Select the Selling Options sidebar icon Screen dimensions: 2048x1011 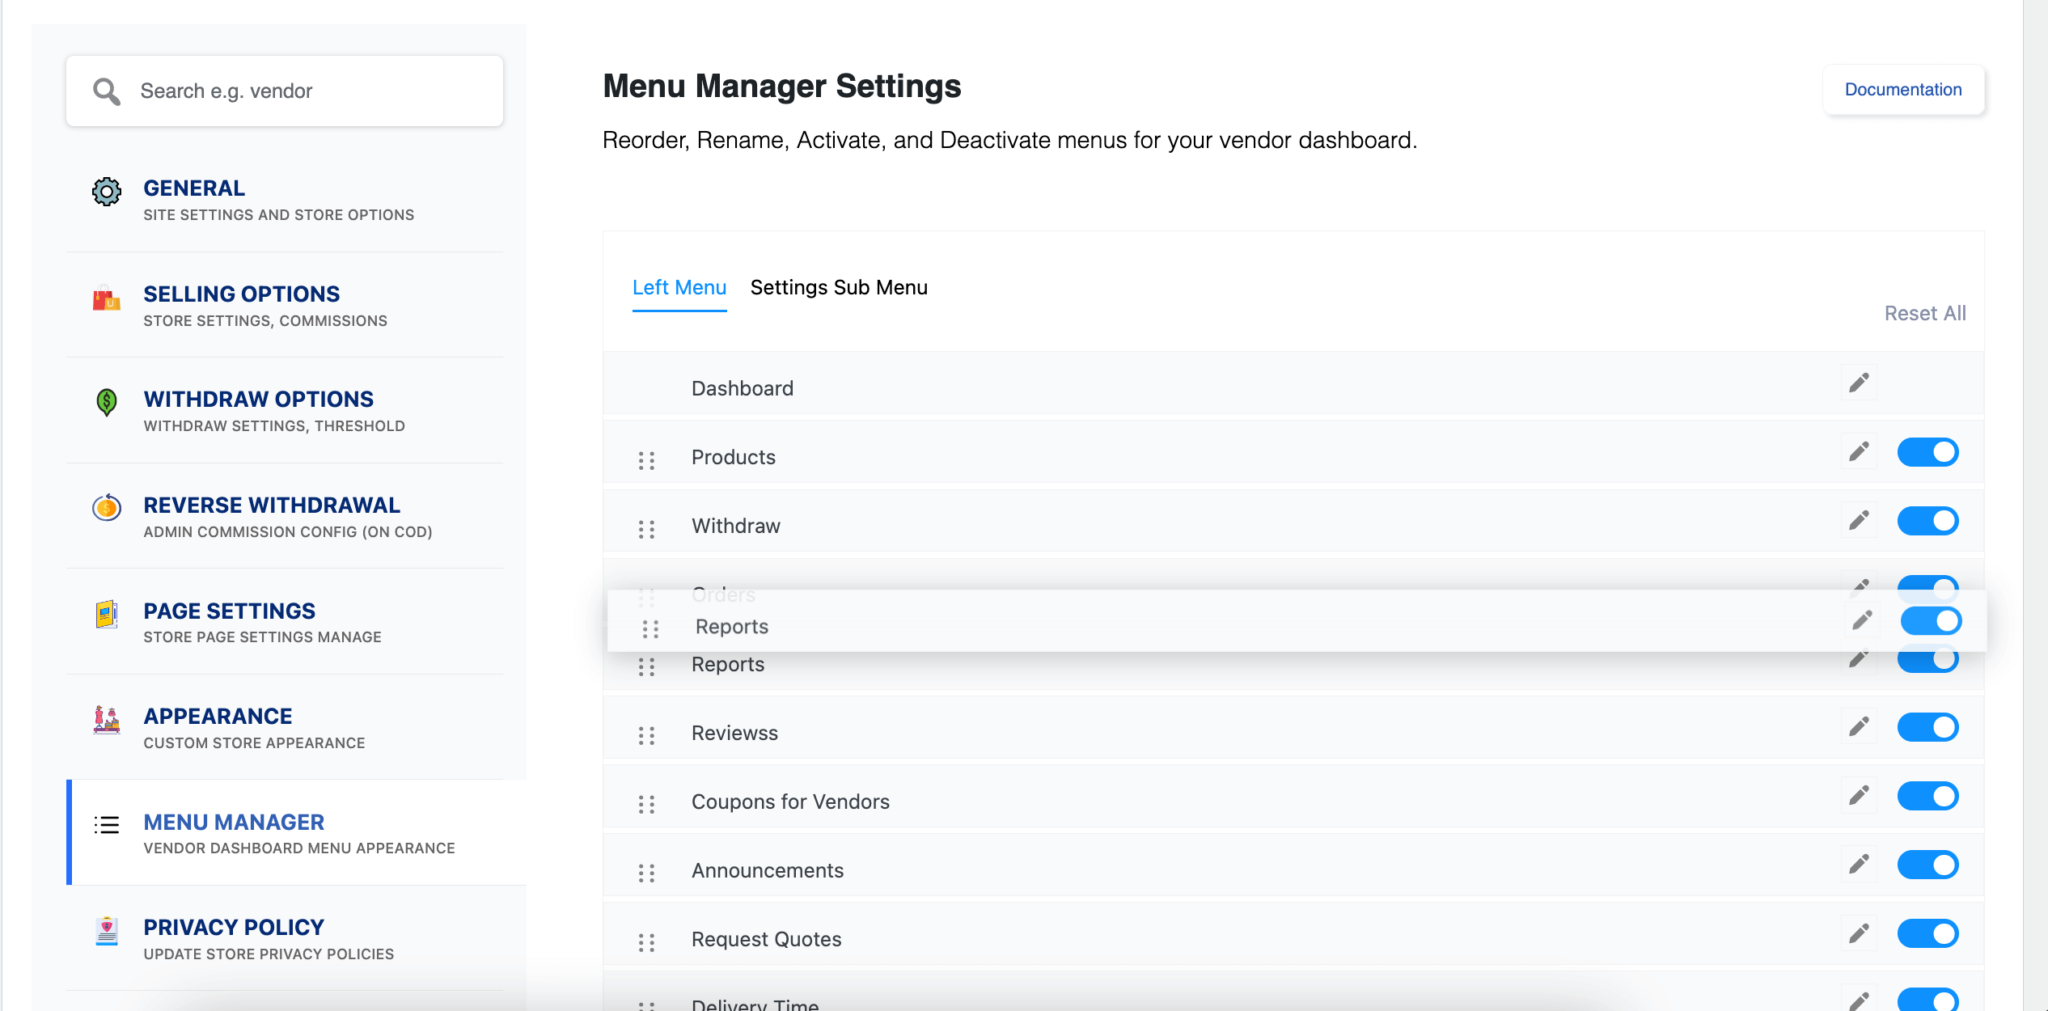tap(106, 297)
